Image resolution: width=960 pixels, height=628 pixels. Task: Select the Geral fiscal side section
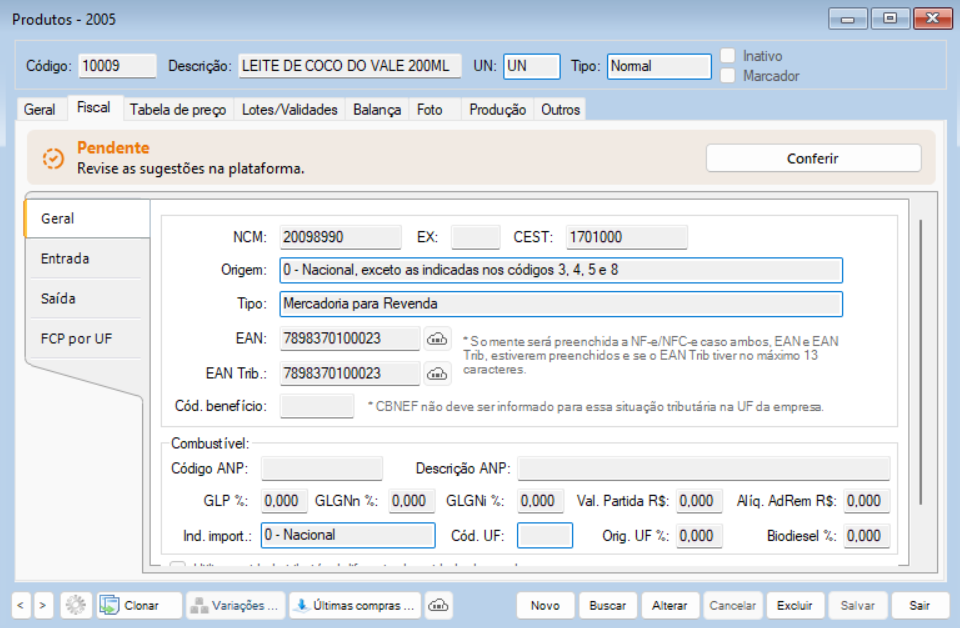click(x=87, y=219)
